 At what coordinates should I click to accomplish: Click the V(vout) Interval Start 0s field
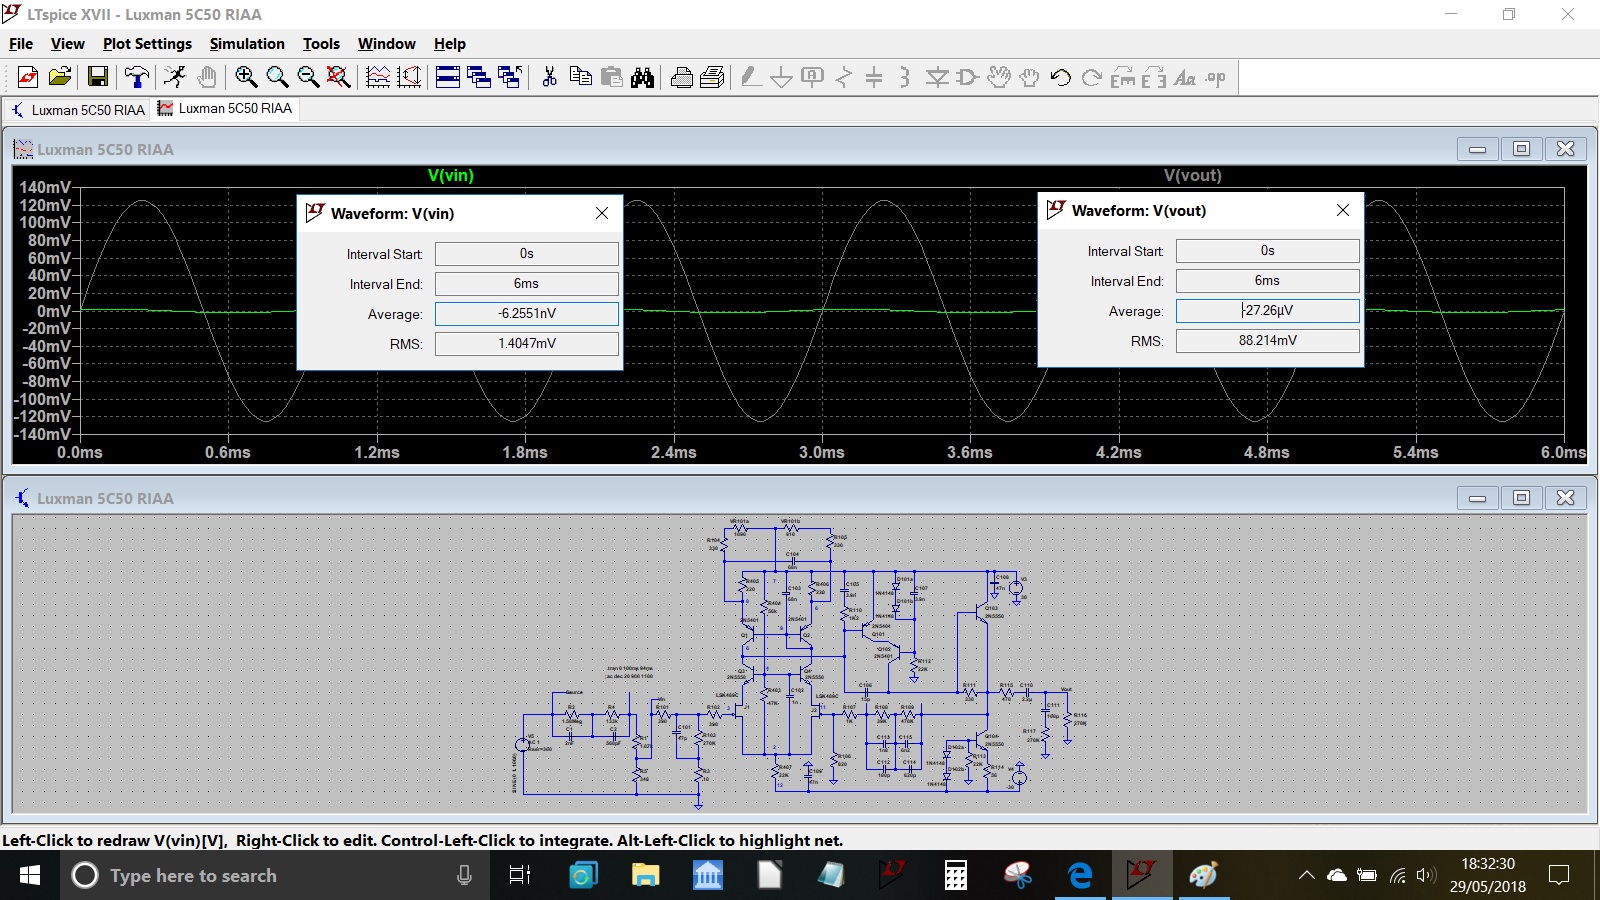click(x=1268, y=250)
